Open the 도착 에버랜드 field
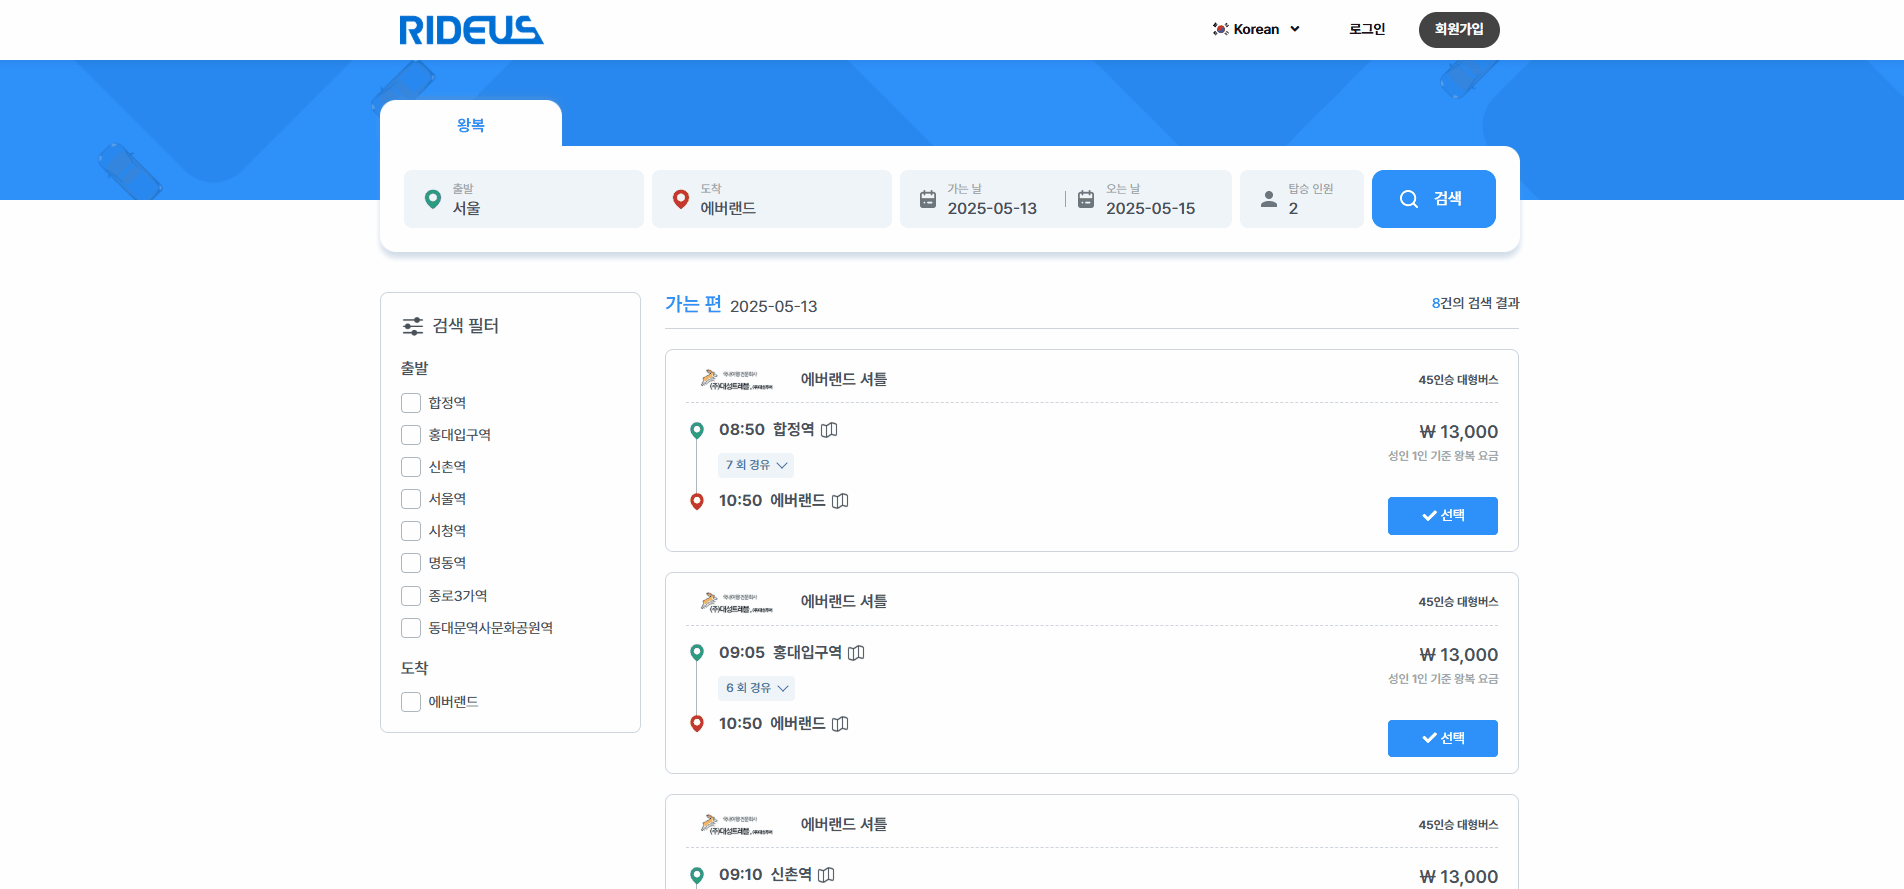The height and width of the screenshot is (889, 1904). pyautogui.click(x=772, y=199)
